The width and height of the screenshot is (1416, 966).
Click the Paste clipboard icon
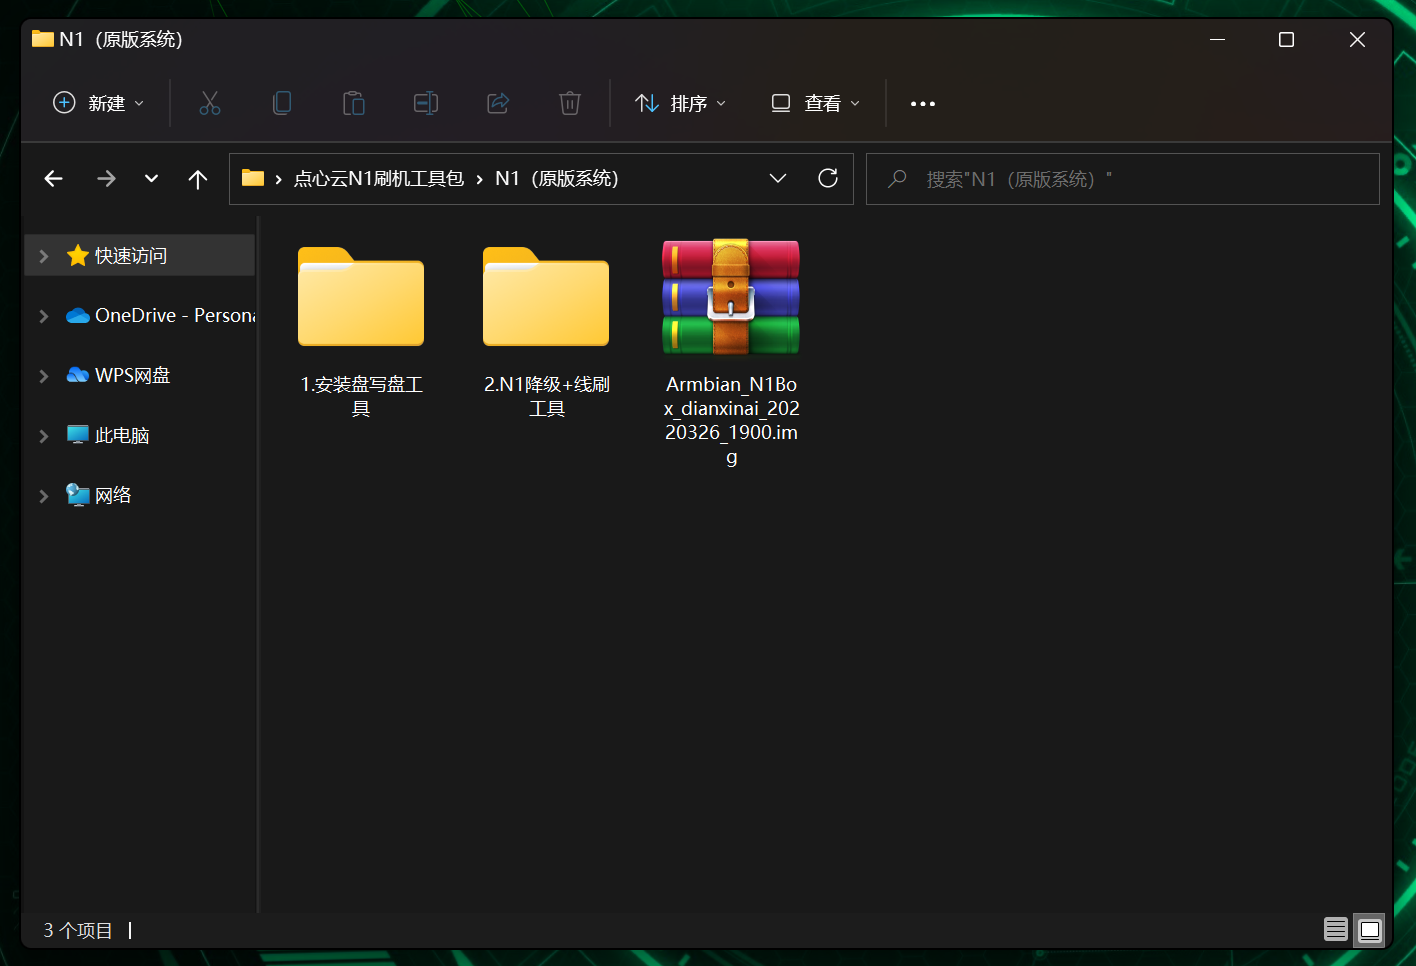click(354, 103)
